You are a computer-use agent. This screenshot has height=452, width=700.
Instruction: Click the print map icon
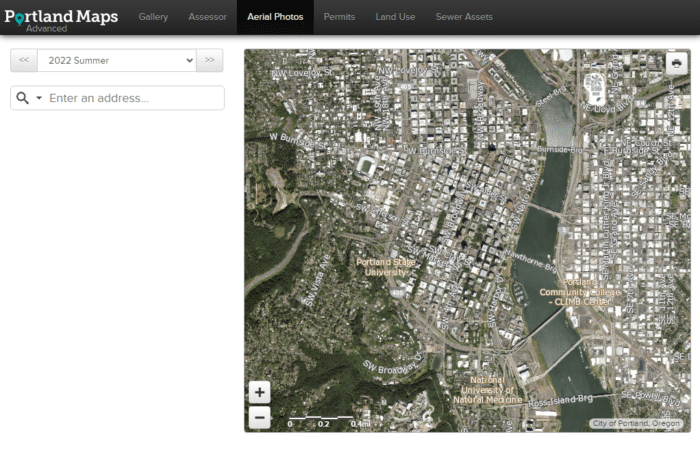[677, 63]
